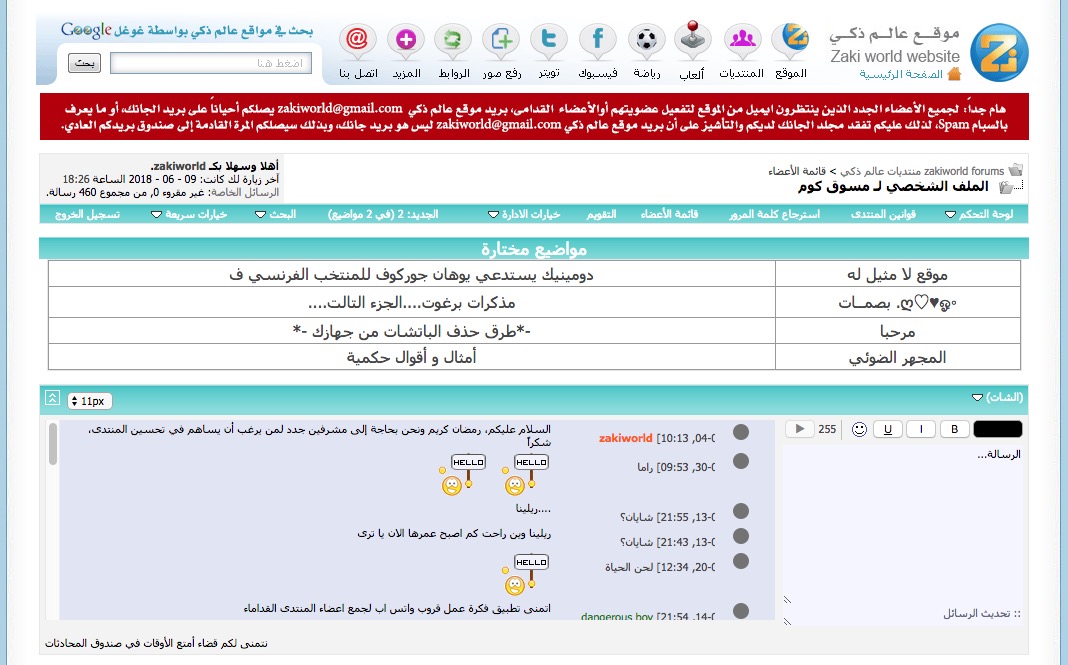
Task: Click راما username in the chat
Action: 645,467
